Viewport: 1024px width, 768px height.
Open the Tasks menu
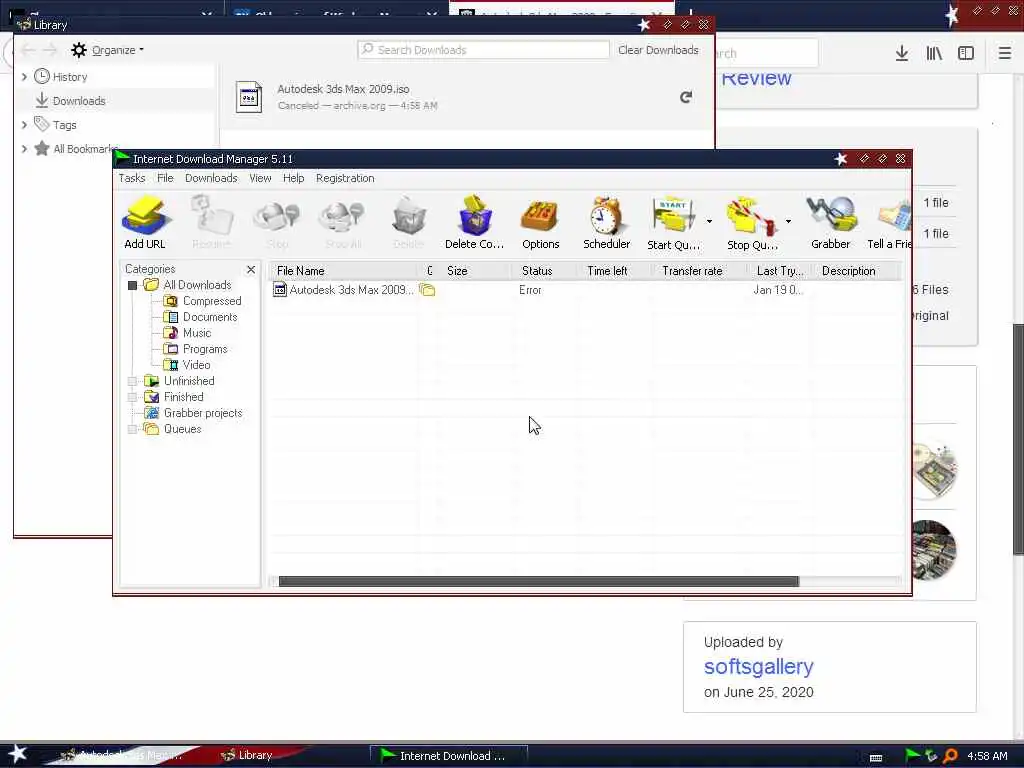click(132, 178)
